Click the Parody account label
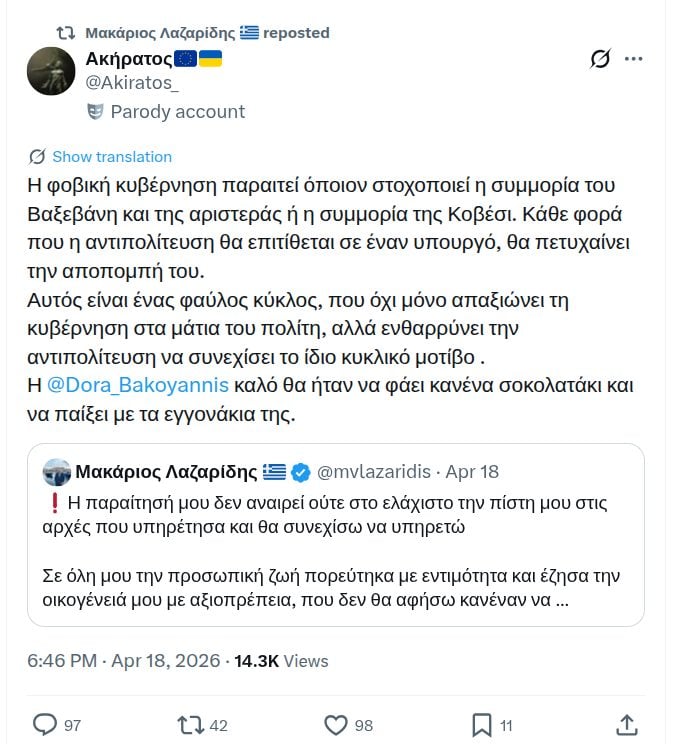The height and width of the screenshot is (744, 679). pyautogui.click(x=177, y=112)
